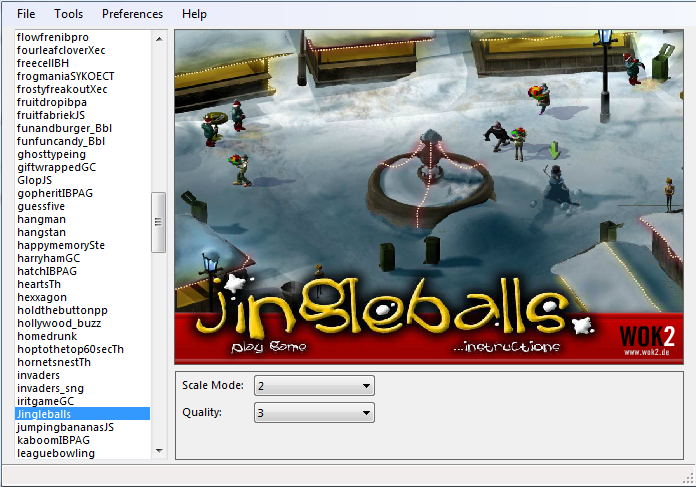Pick frostyfreakoutXec from the list

tap(82, 89)
